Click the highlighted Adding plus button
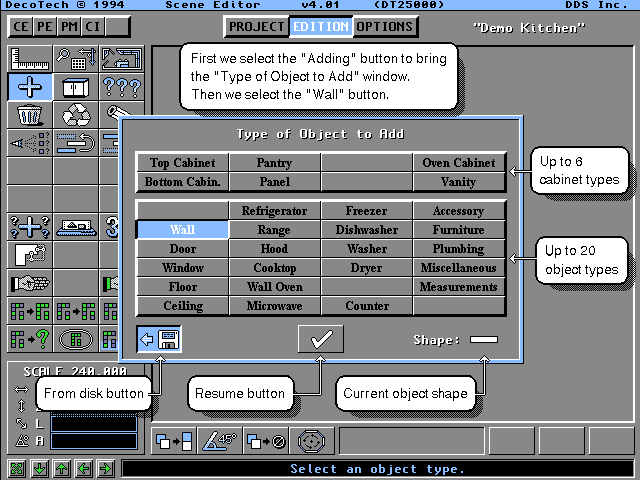640x480 pixels. pyautogui.click(x=30, y=87)
